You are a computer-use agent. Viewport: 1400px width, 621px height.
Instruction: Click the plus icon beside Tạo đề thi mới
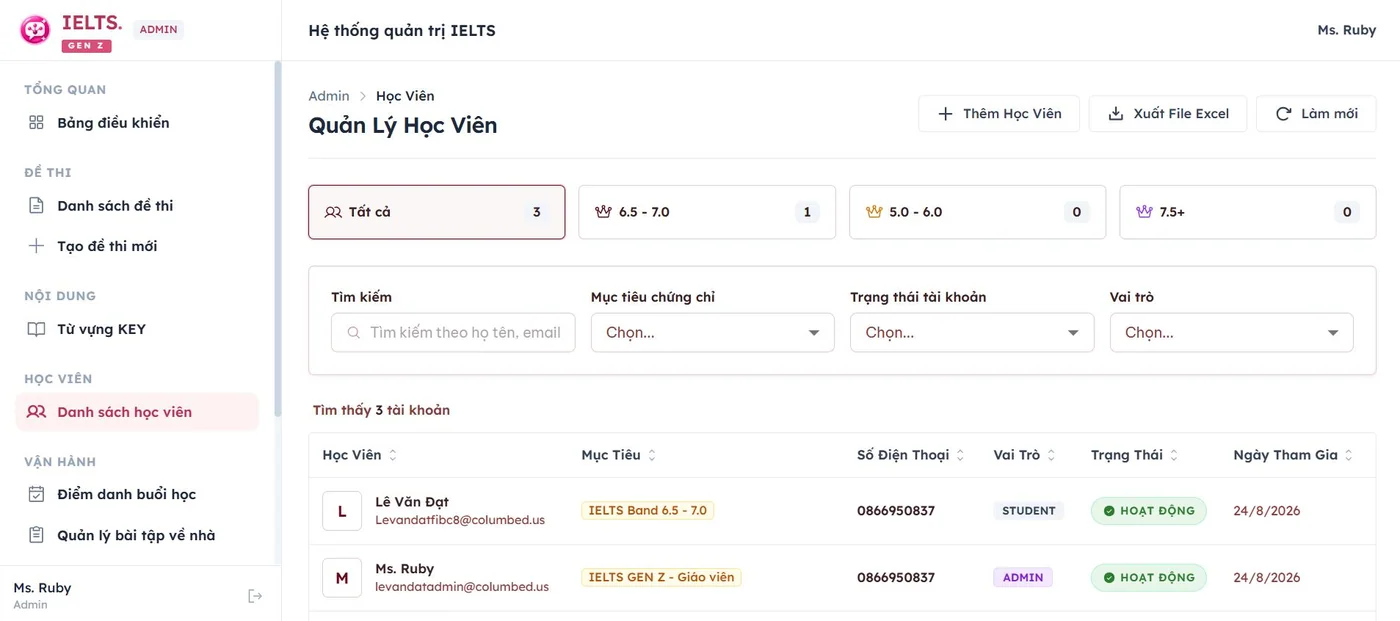pyautogui.click(x=36, y=246)
